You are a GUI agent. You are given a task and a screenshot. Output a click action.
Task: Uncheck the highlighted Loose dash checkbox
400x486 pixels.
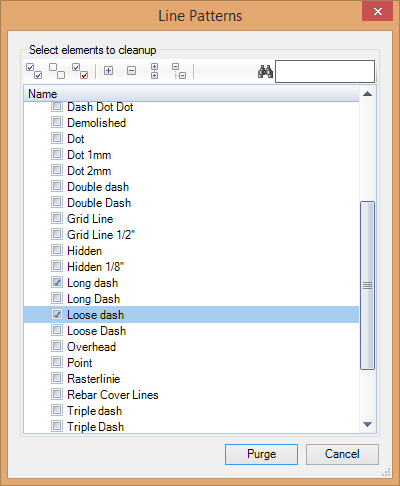[x=57, y=314]
